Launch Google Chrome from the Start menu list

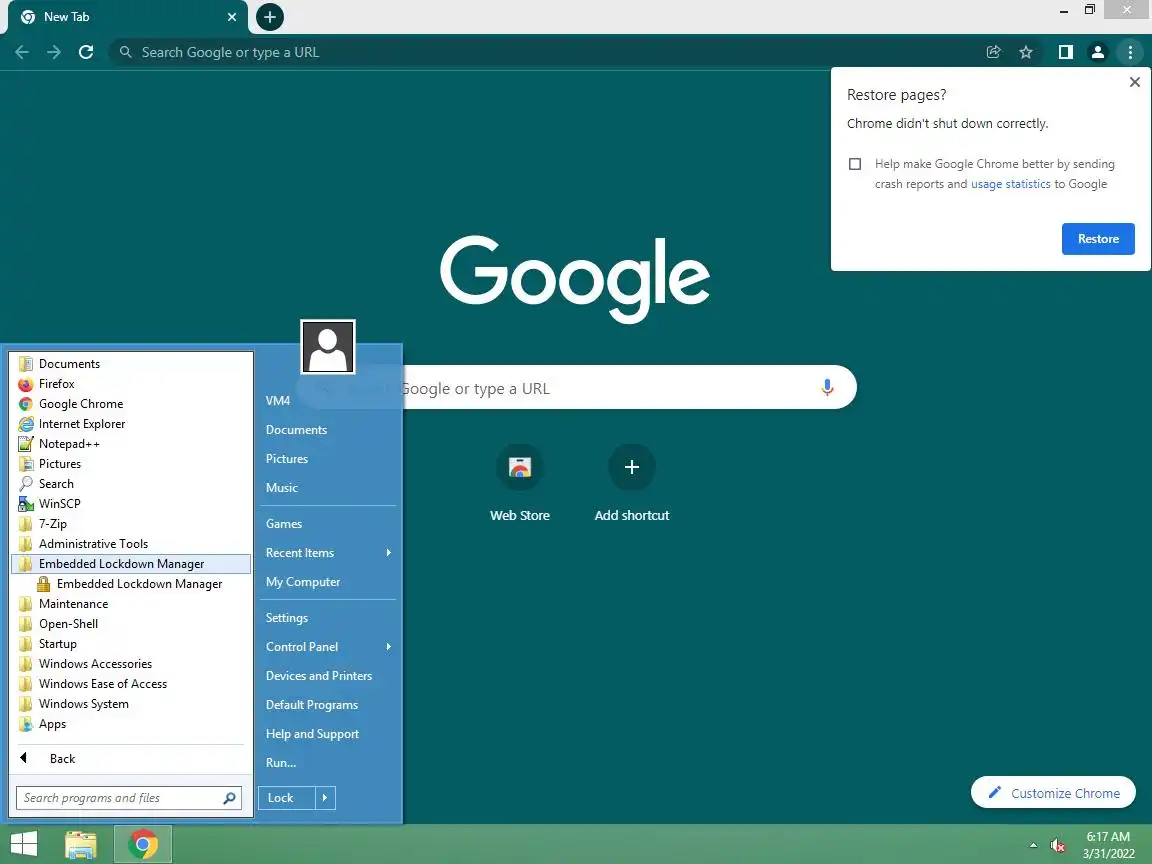pyautogui.click(x=132, y=403)
